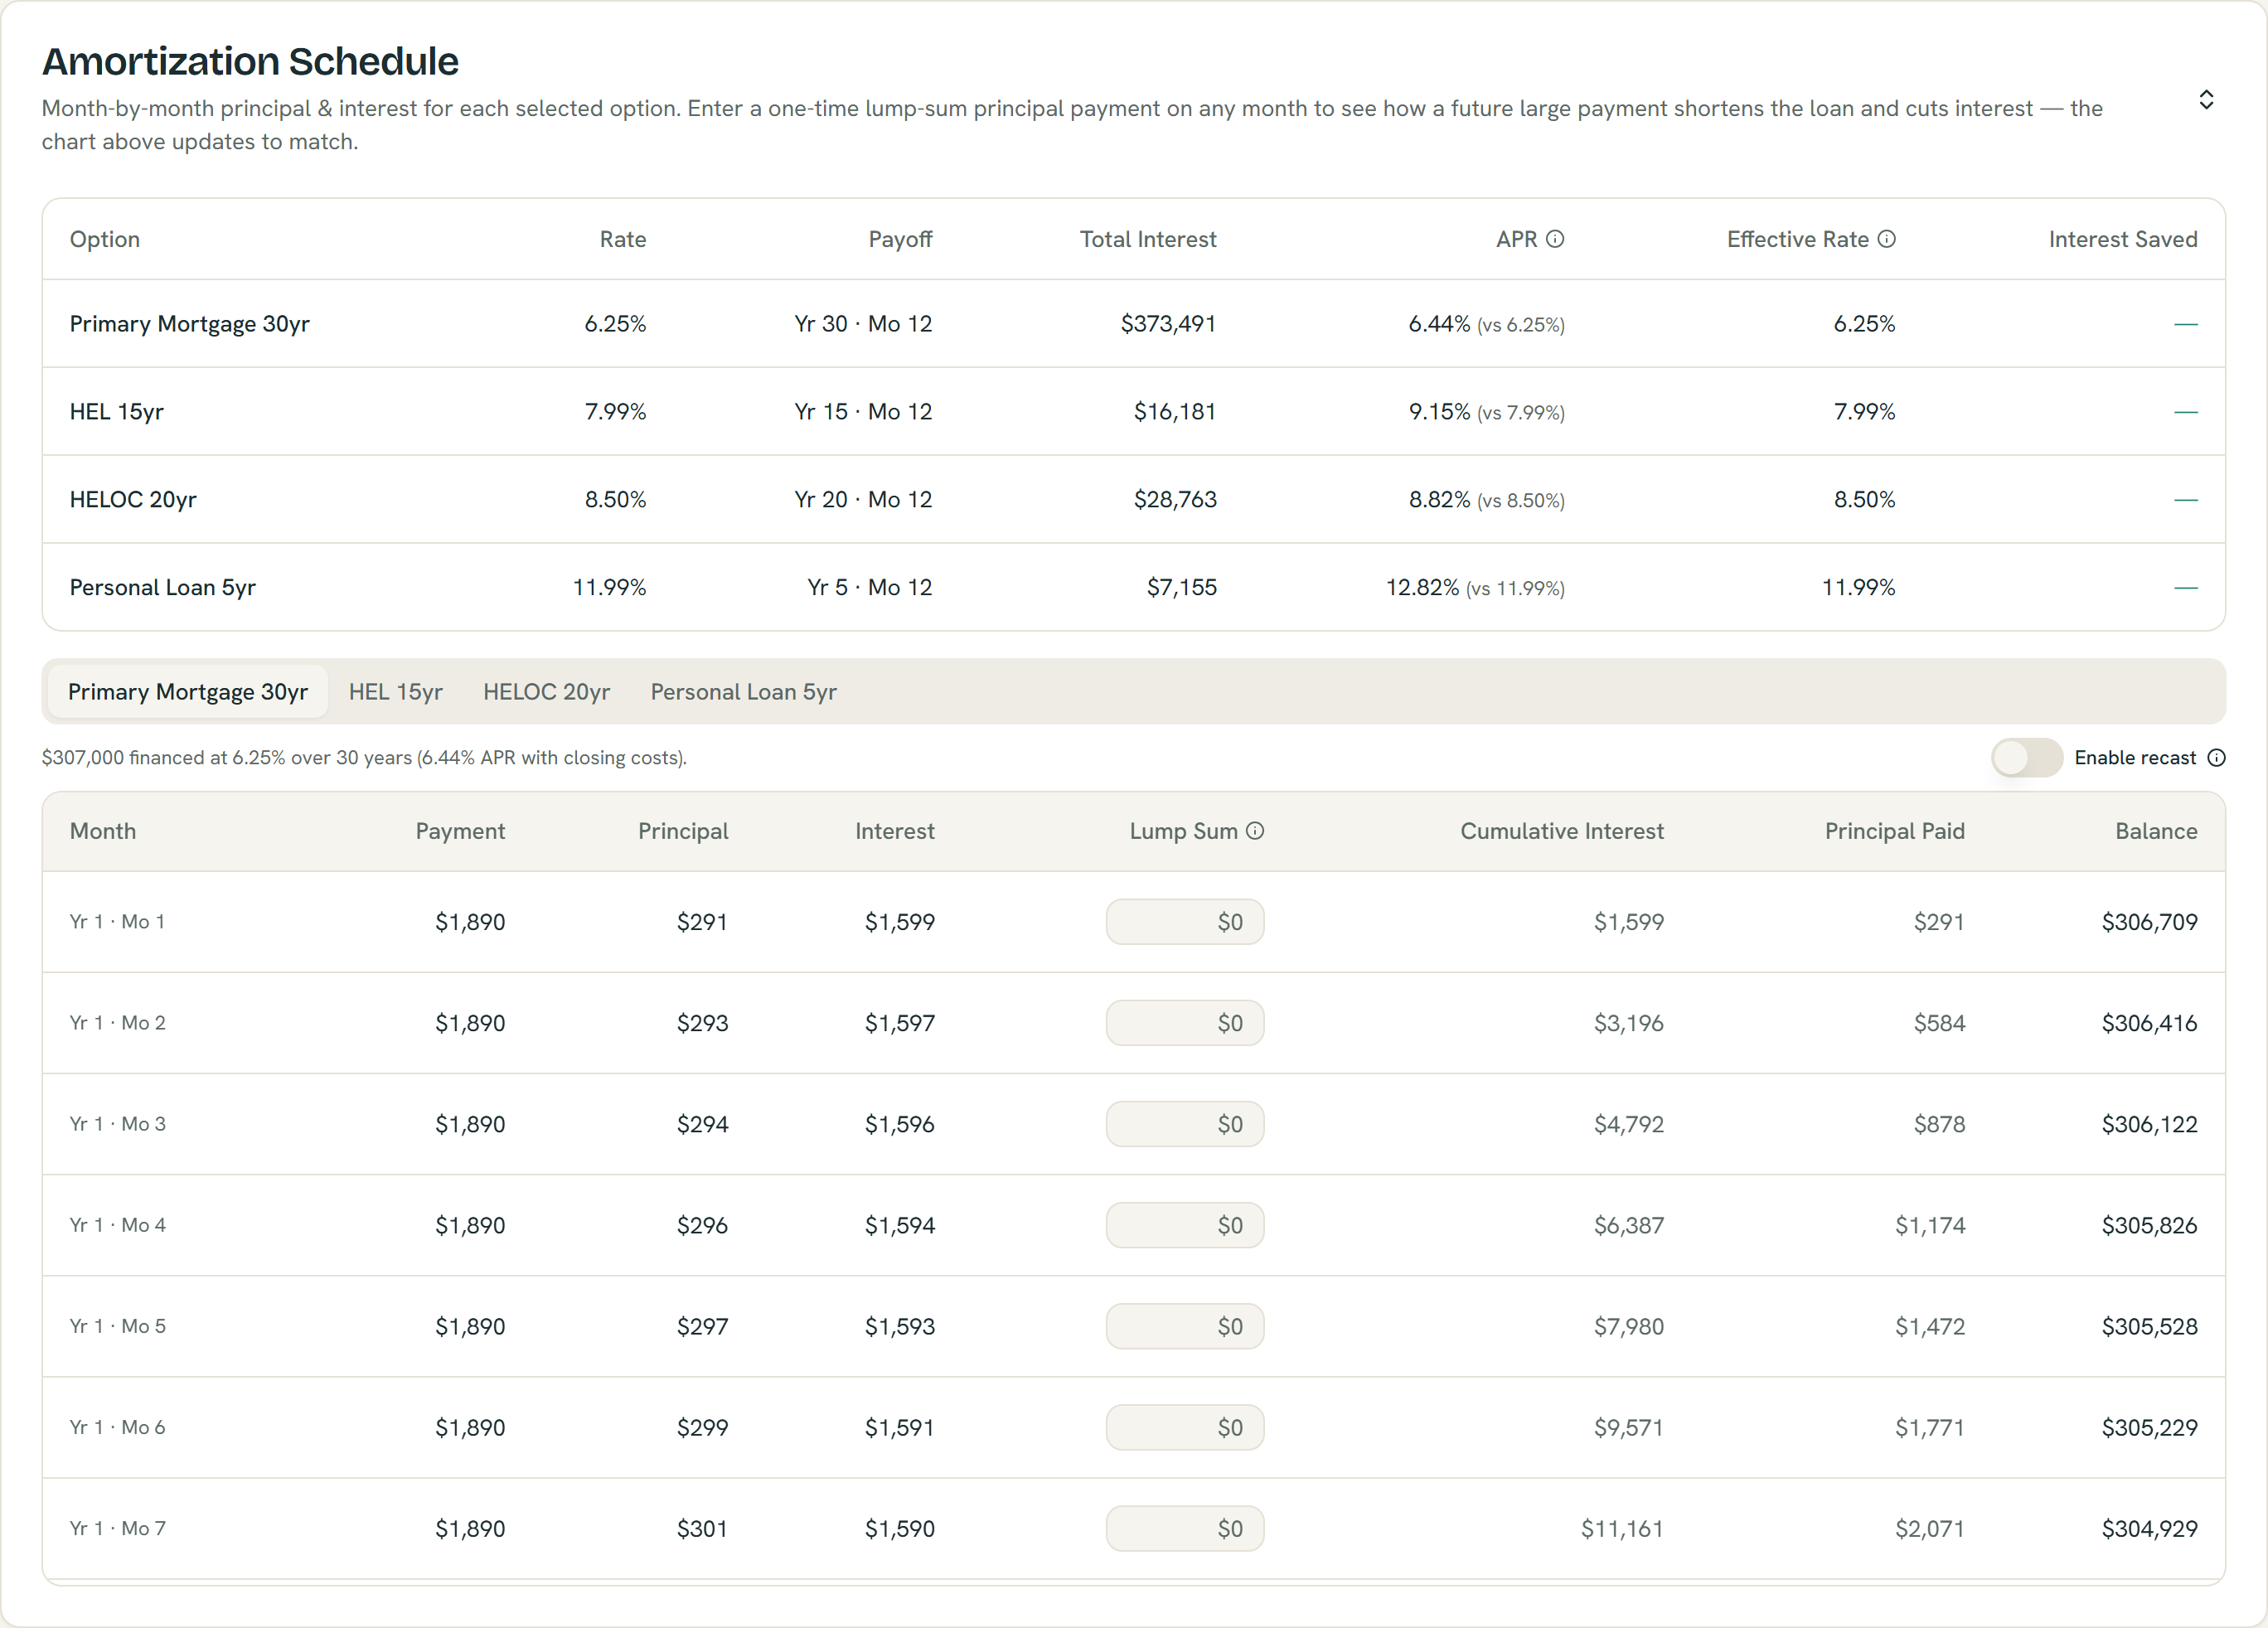
Task: Click the Total Interest column header
Action: (x=1148, y=240)
